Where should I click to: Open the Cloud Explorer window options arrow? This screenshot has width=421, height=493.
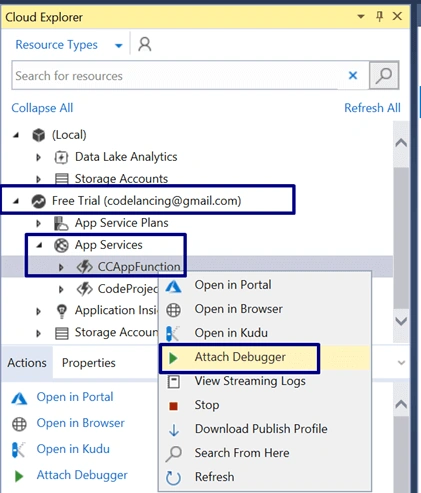tap(361, 16)
